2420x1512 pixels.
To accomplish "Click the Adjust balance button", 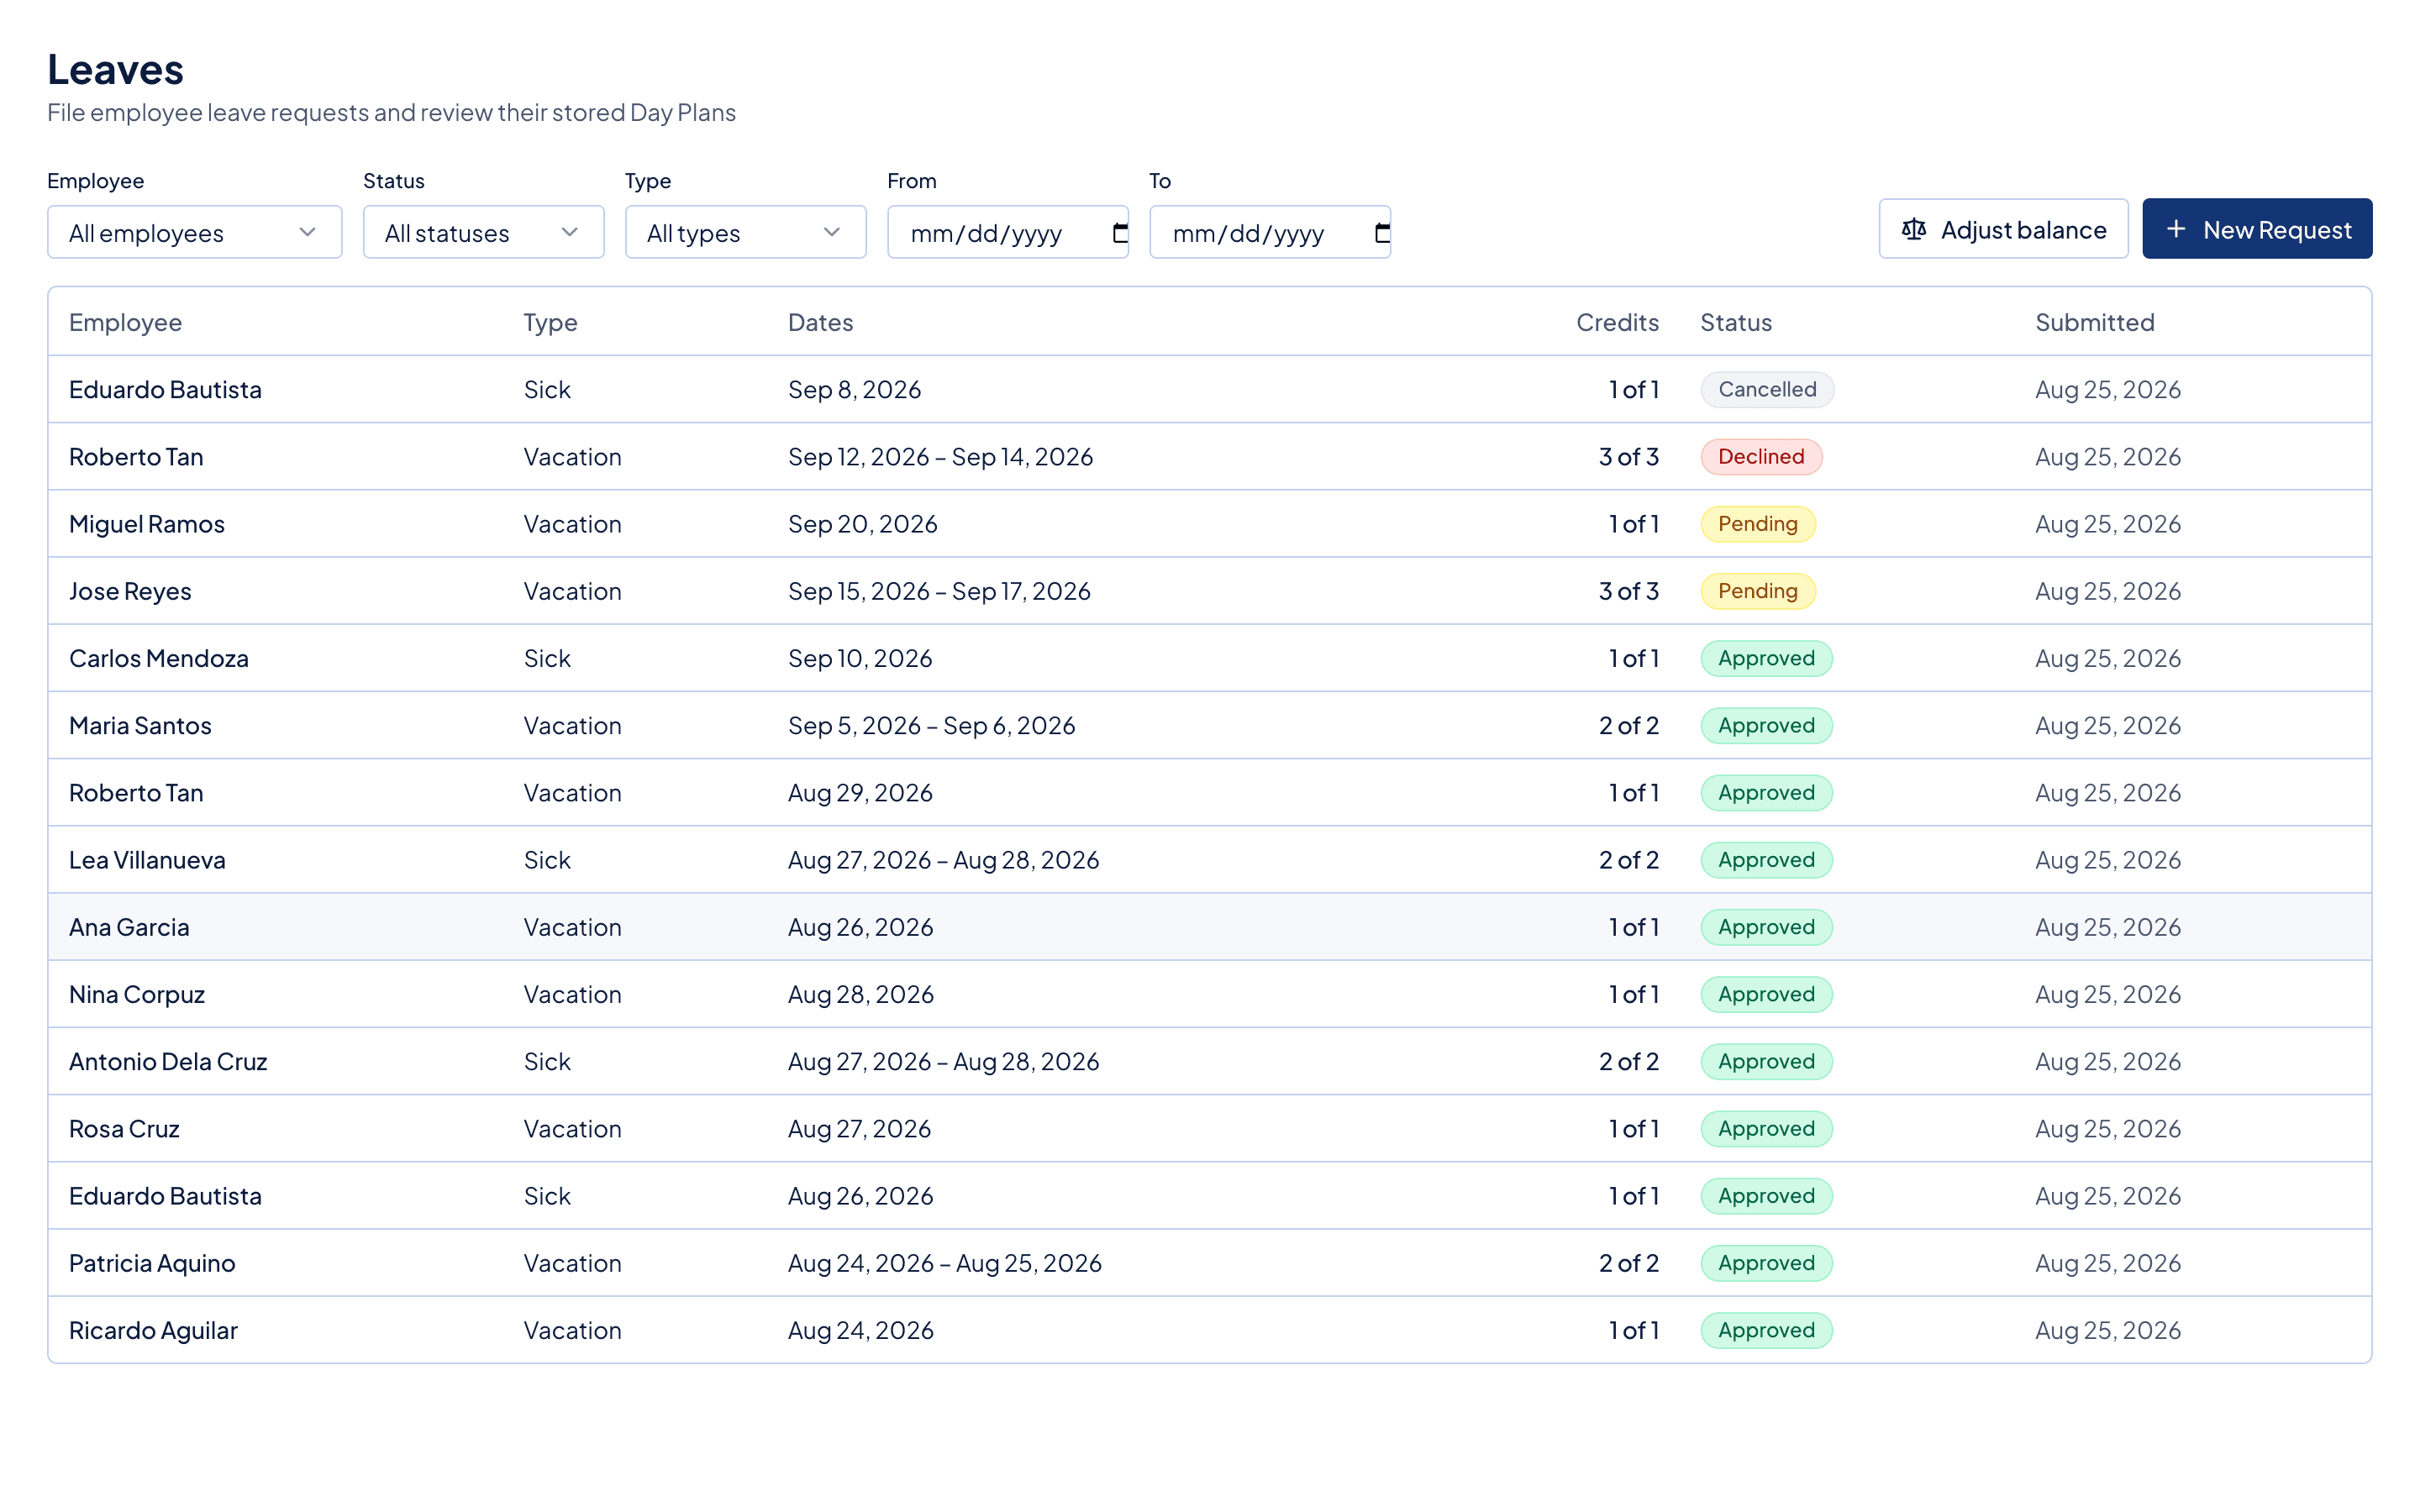I will [x=2003, y=229].
